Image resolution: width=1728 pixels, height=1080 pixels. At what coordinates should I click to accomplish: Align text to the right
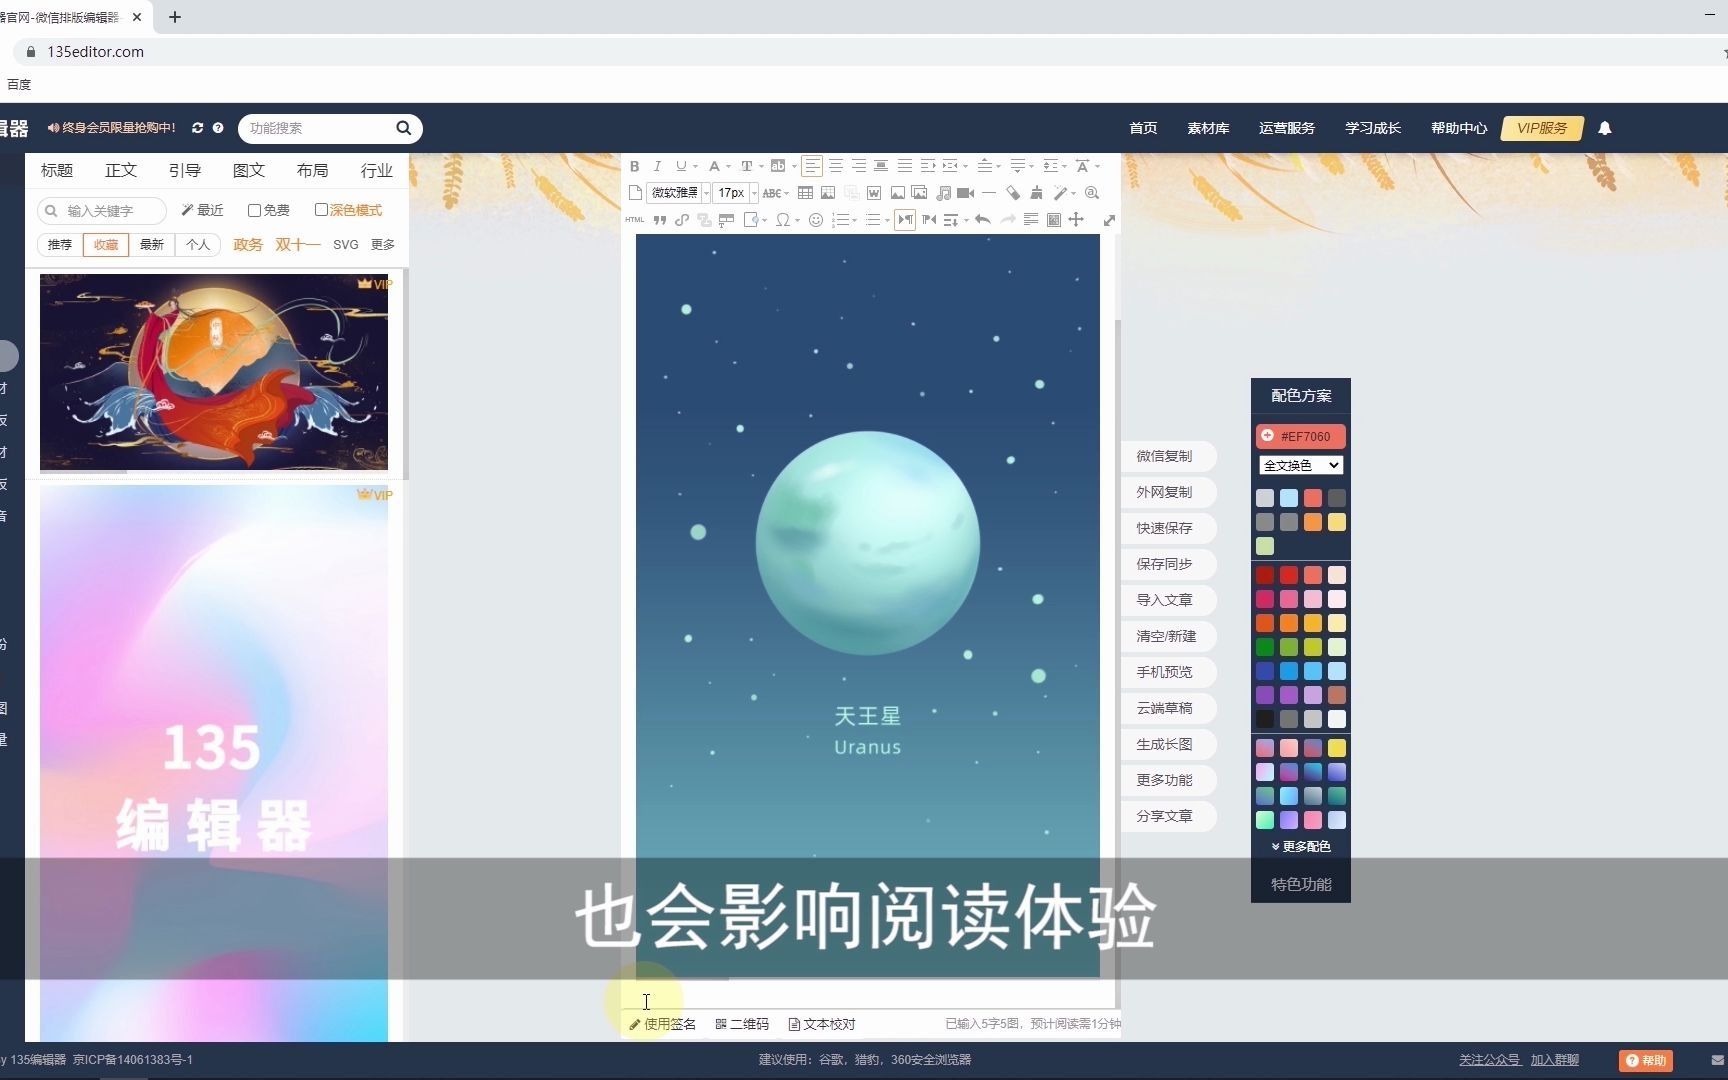(x=859, y=166)
